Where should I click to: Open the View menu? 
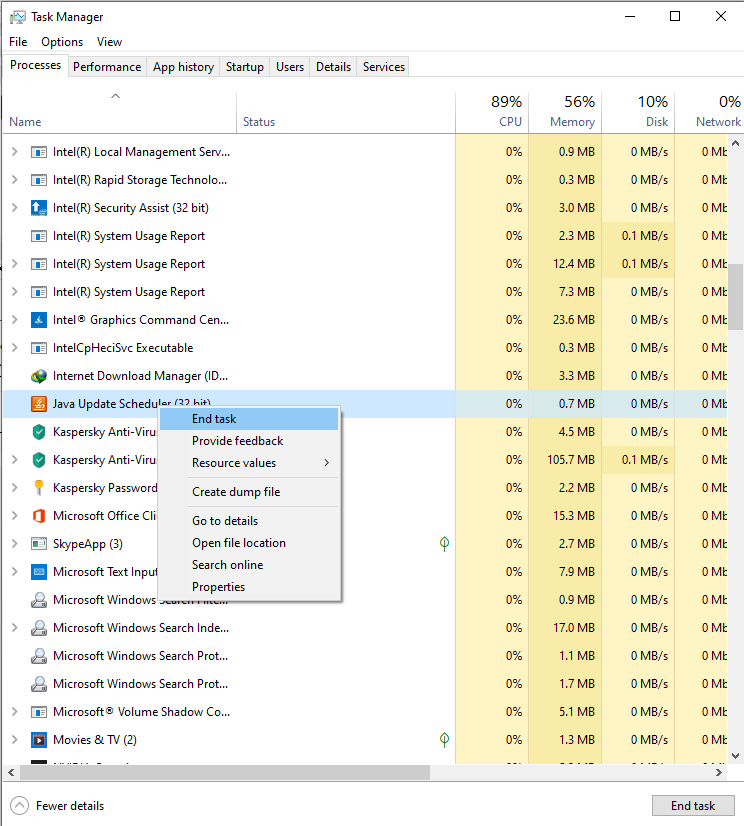(109, 42)
